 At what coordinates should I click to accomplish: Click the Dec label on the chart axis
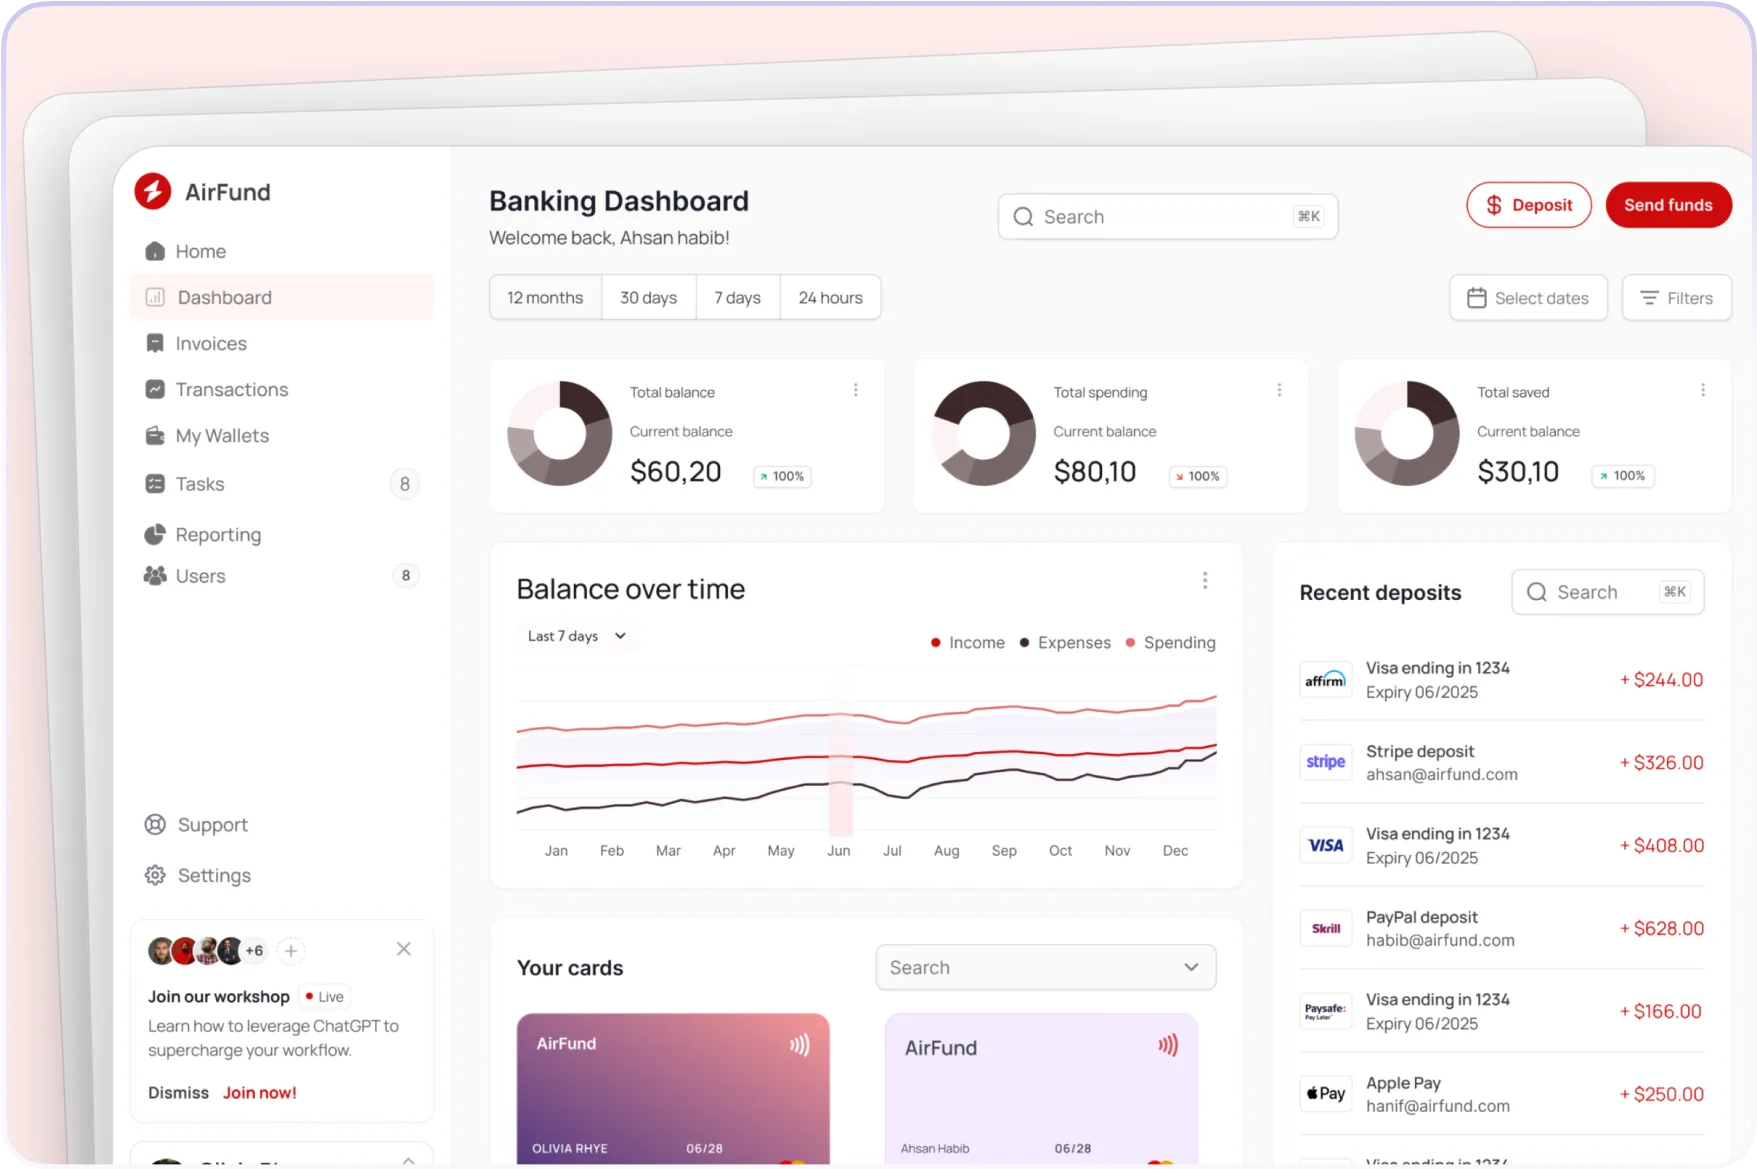1176,851
